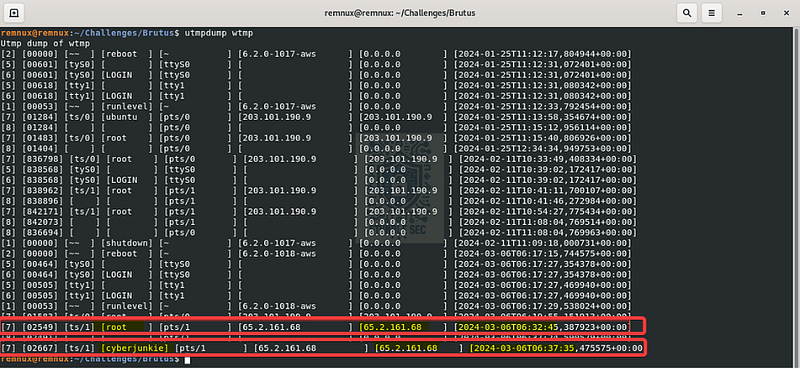This screenshot has height=369, width=800.
Task: Maximize the terminal window
Action: (x=763, y=13)
